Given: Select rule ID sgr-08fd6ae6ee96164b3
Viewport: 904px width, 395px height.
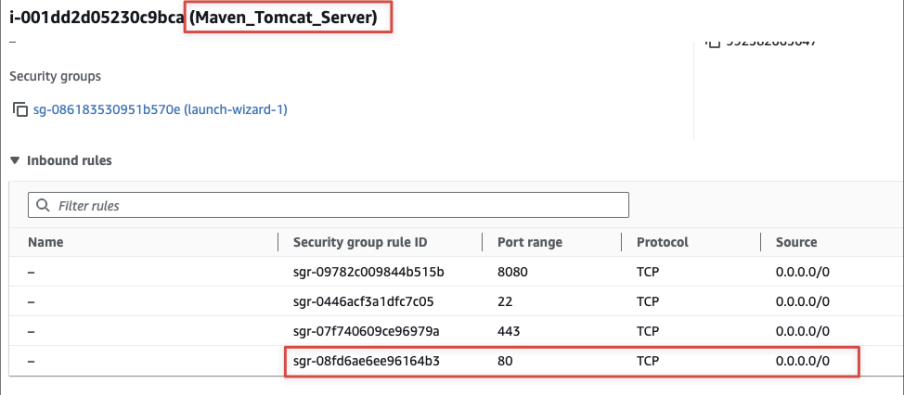Looking at the screenshot, I should pos(367,361).
